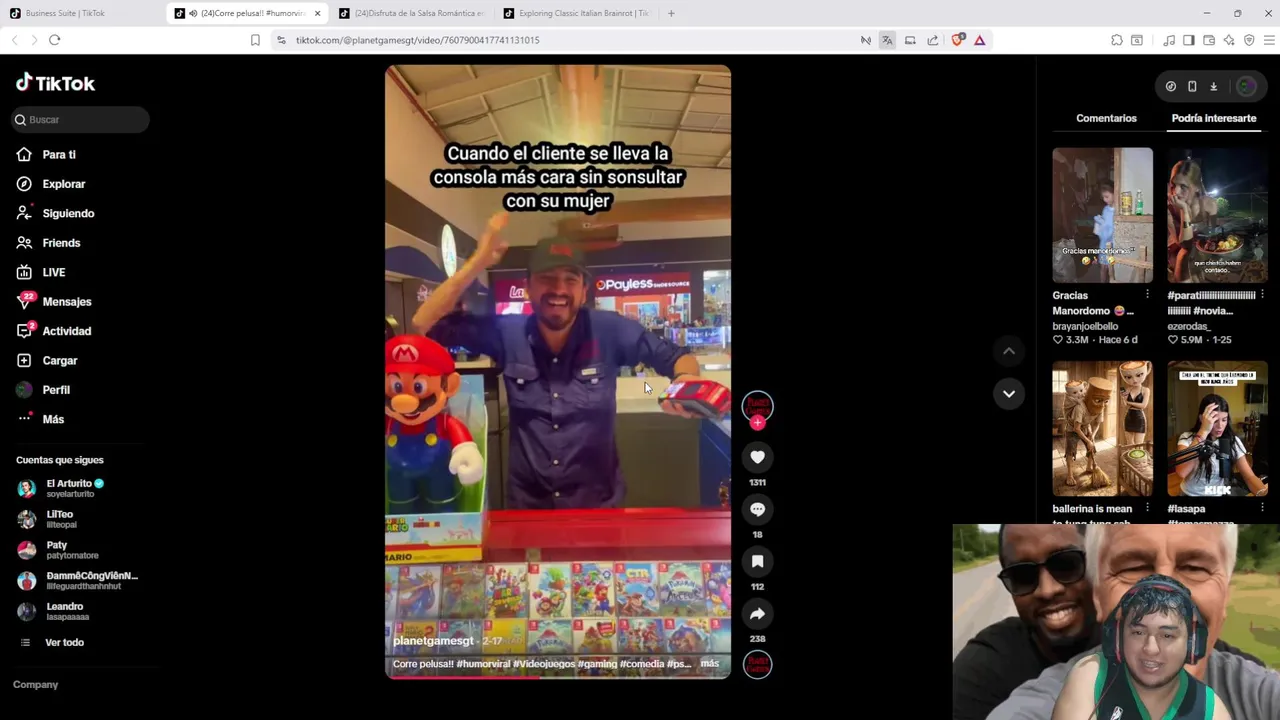Open Brave Shields lion icon
This screenshot has width=1280, height=720.
coord(958,40)
